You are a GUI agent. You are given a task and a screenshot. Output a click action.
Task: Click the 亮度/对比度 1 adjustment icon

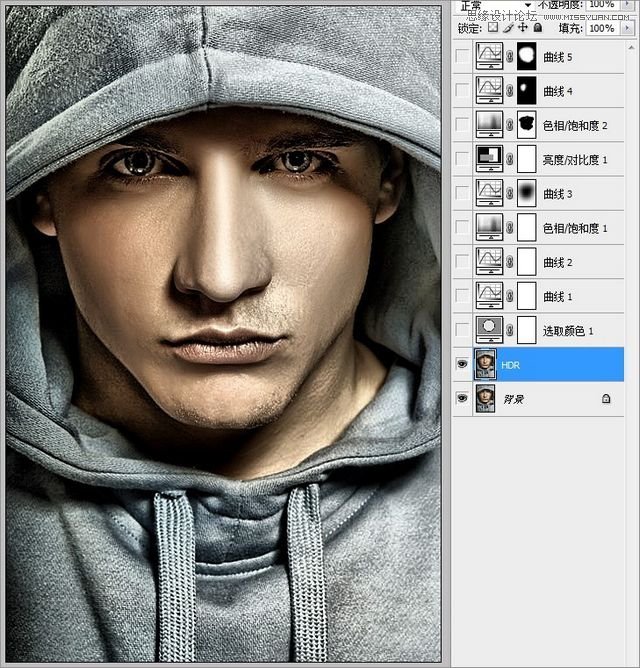tap(490, 159)
